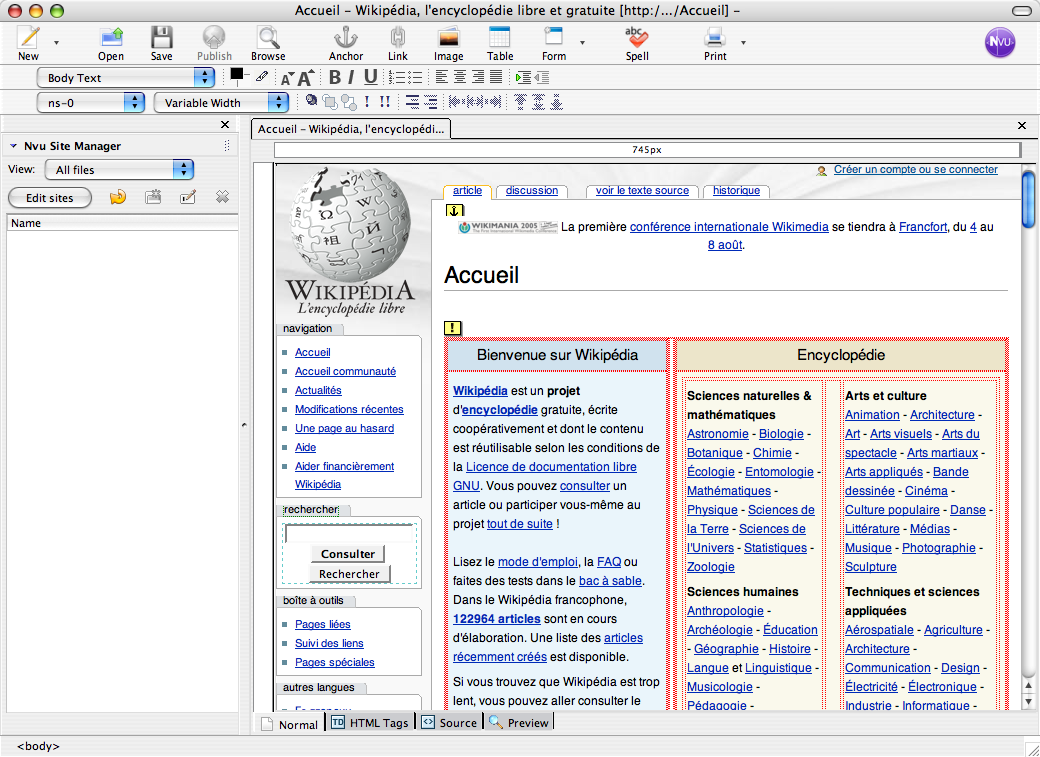
Task: Click the rechercher search input field
Action: (349, 534)
